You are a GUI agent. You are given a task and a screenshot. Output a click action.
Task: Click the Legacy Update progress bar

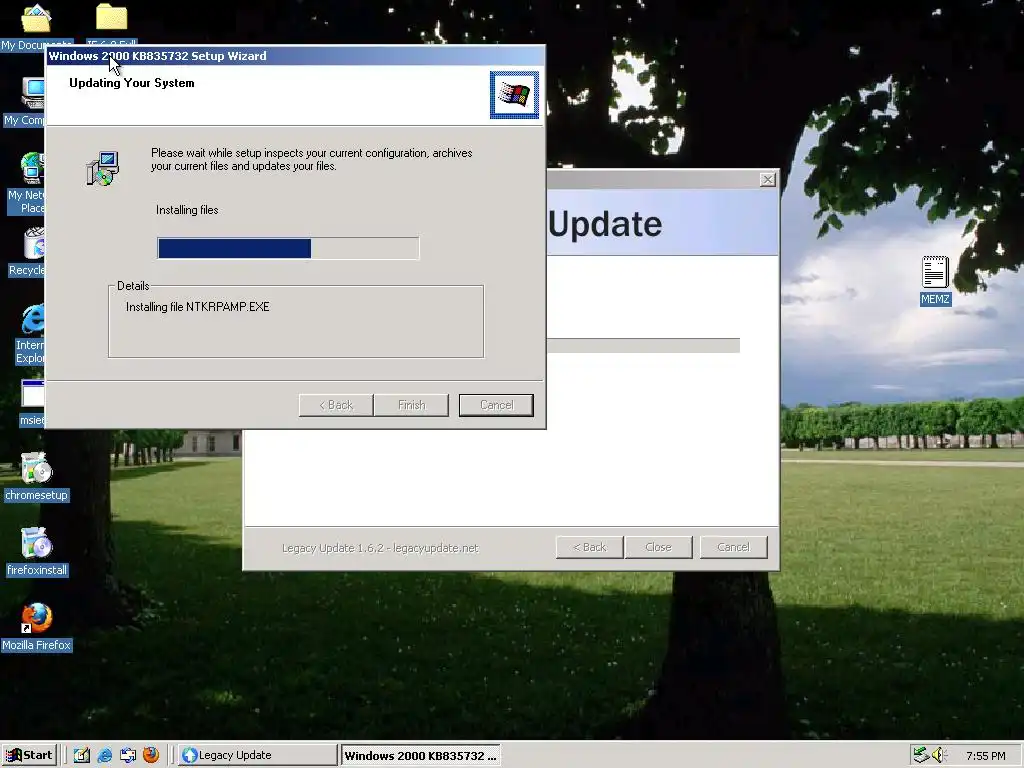click(x=643, y=345)
